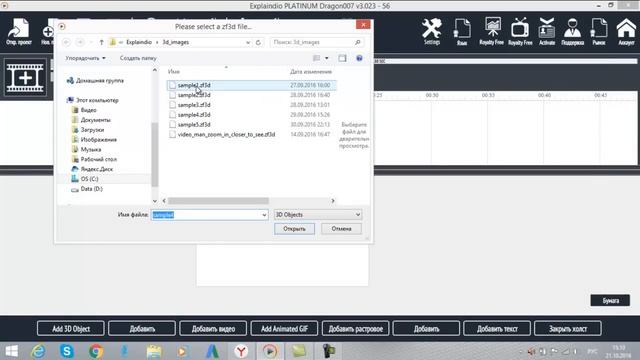Image resolution: width=640 pixels, height=360 pixels.
Task: Click the Add 3D Object button
Action: click(x=71, y=329)
